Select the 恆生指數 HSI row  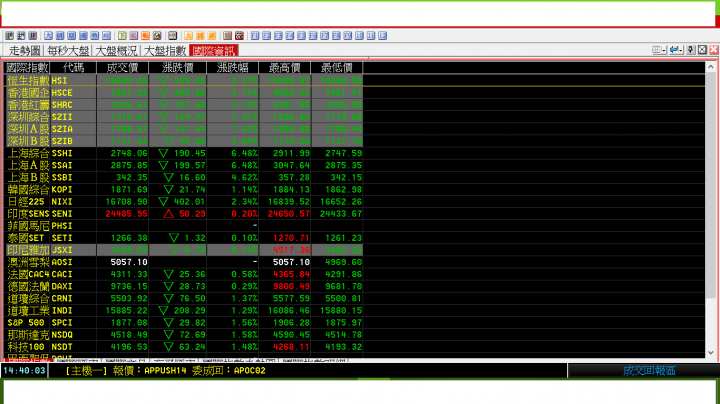pos(184,80)
